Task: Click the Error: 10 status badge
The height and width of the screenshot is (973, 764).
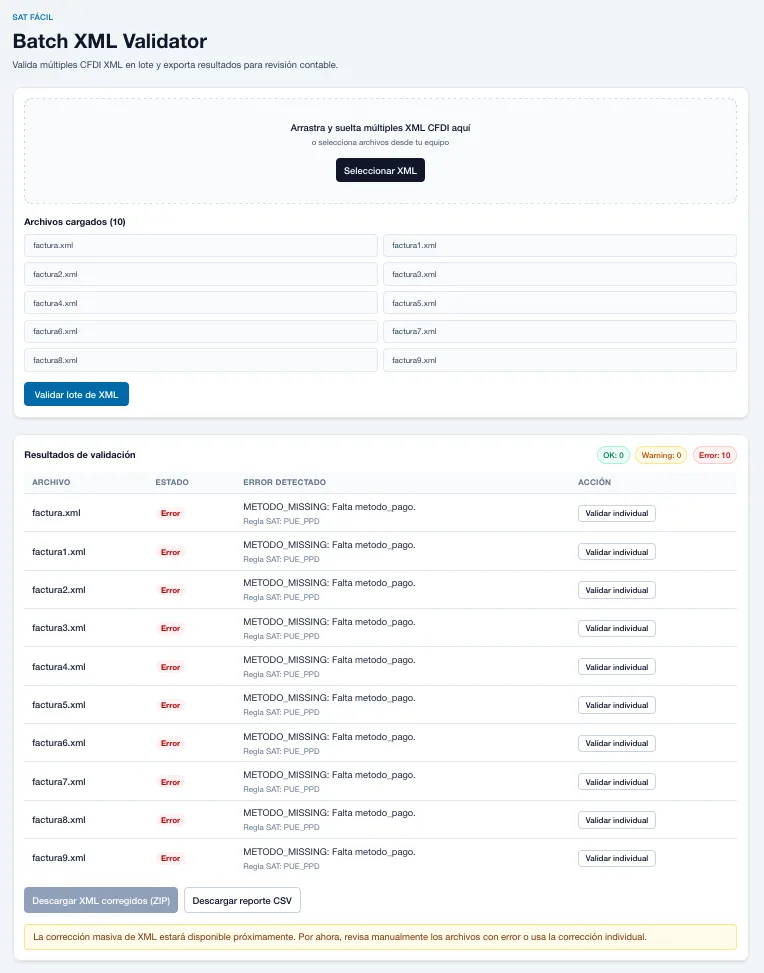Action: pos(714,455)
